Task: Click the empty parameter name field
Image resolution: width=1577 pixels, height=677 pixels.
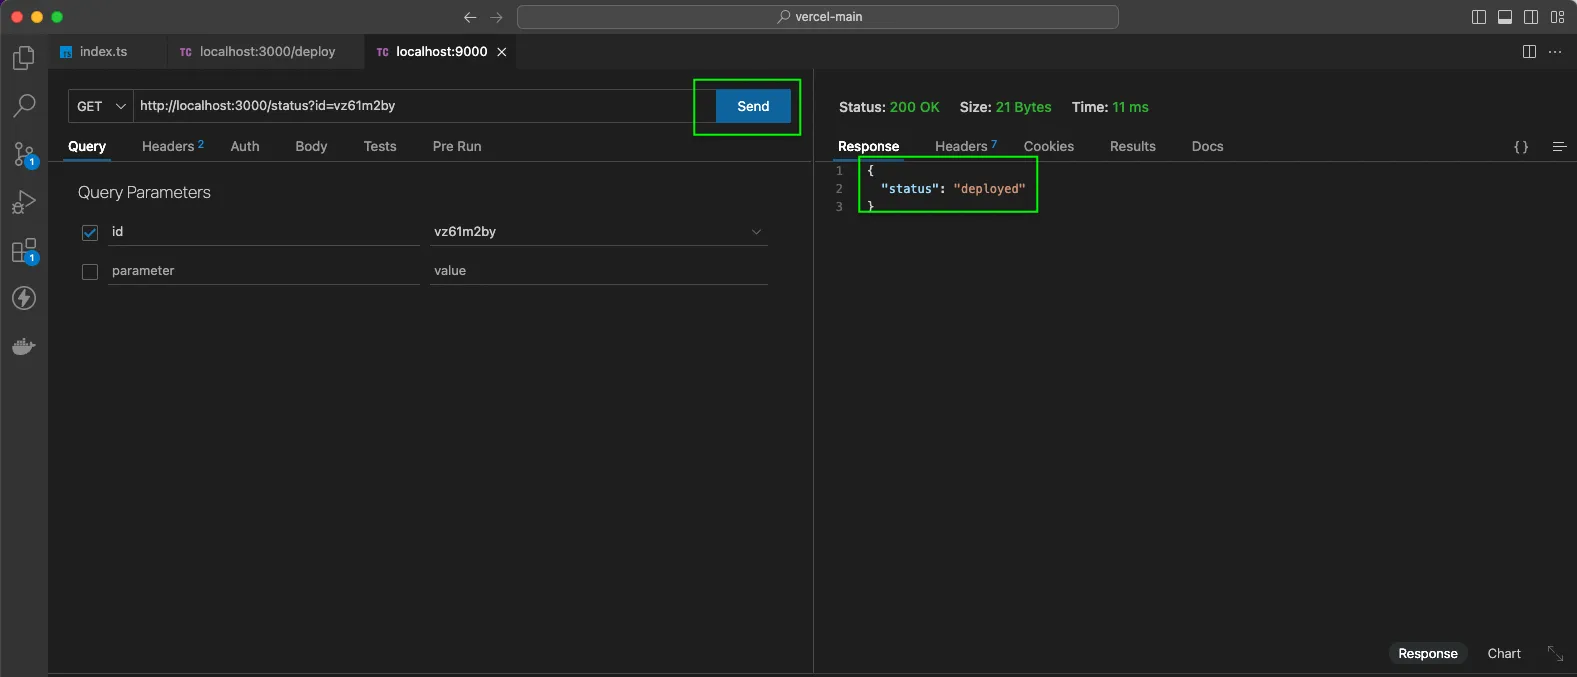Action: [264, 271]
